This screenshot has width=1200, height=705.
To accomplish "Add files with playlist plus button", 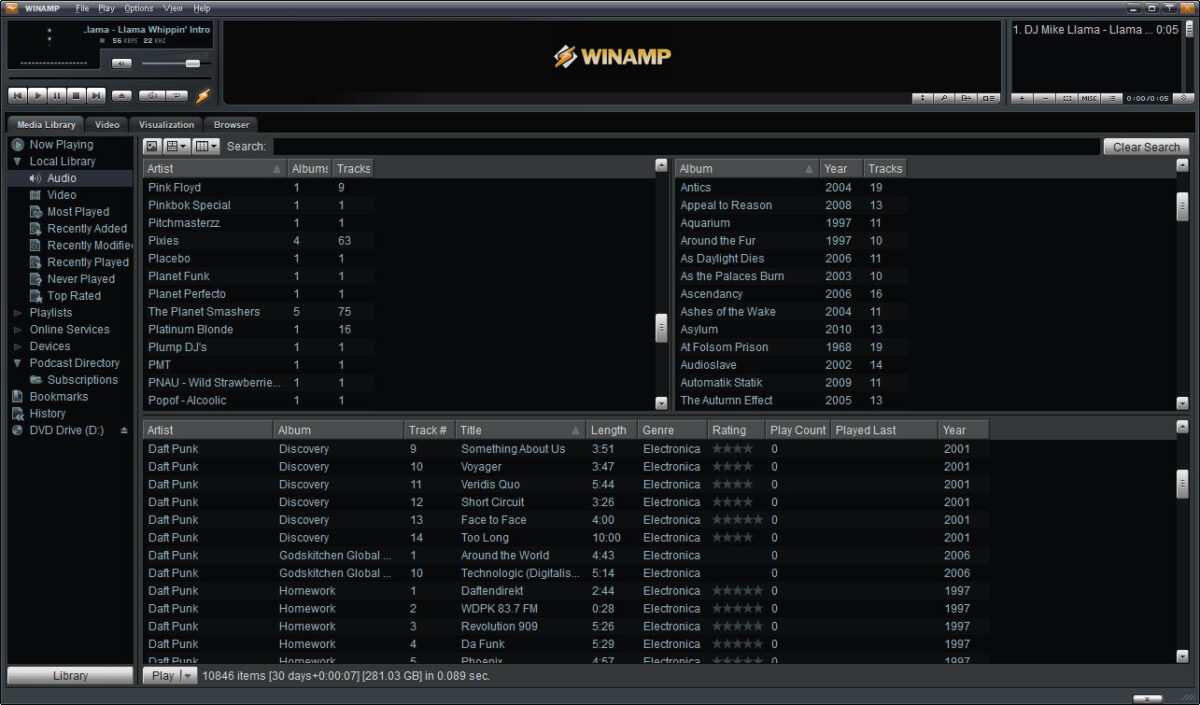I will (1021, 98).
